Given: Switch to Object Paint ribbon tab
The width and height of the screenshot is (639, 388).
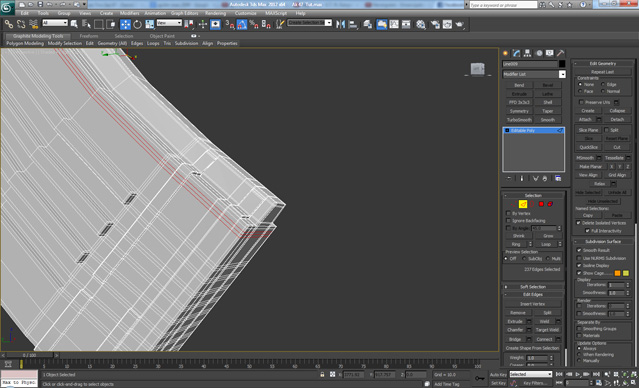Looking at the screenshot, I should [162, 36].
